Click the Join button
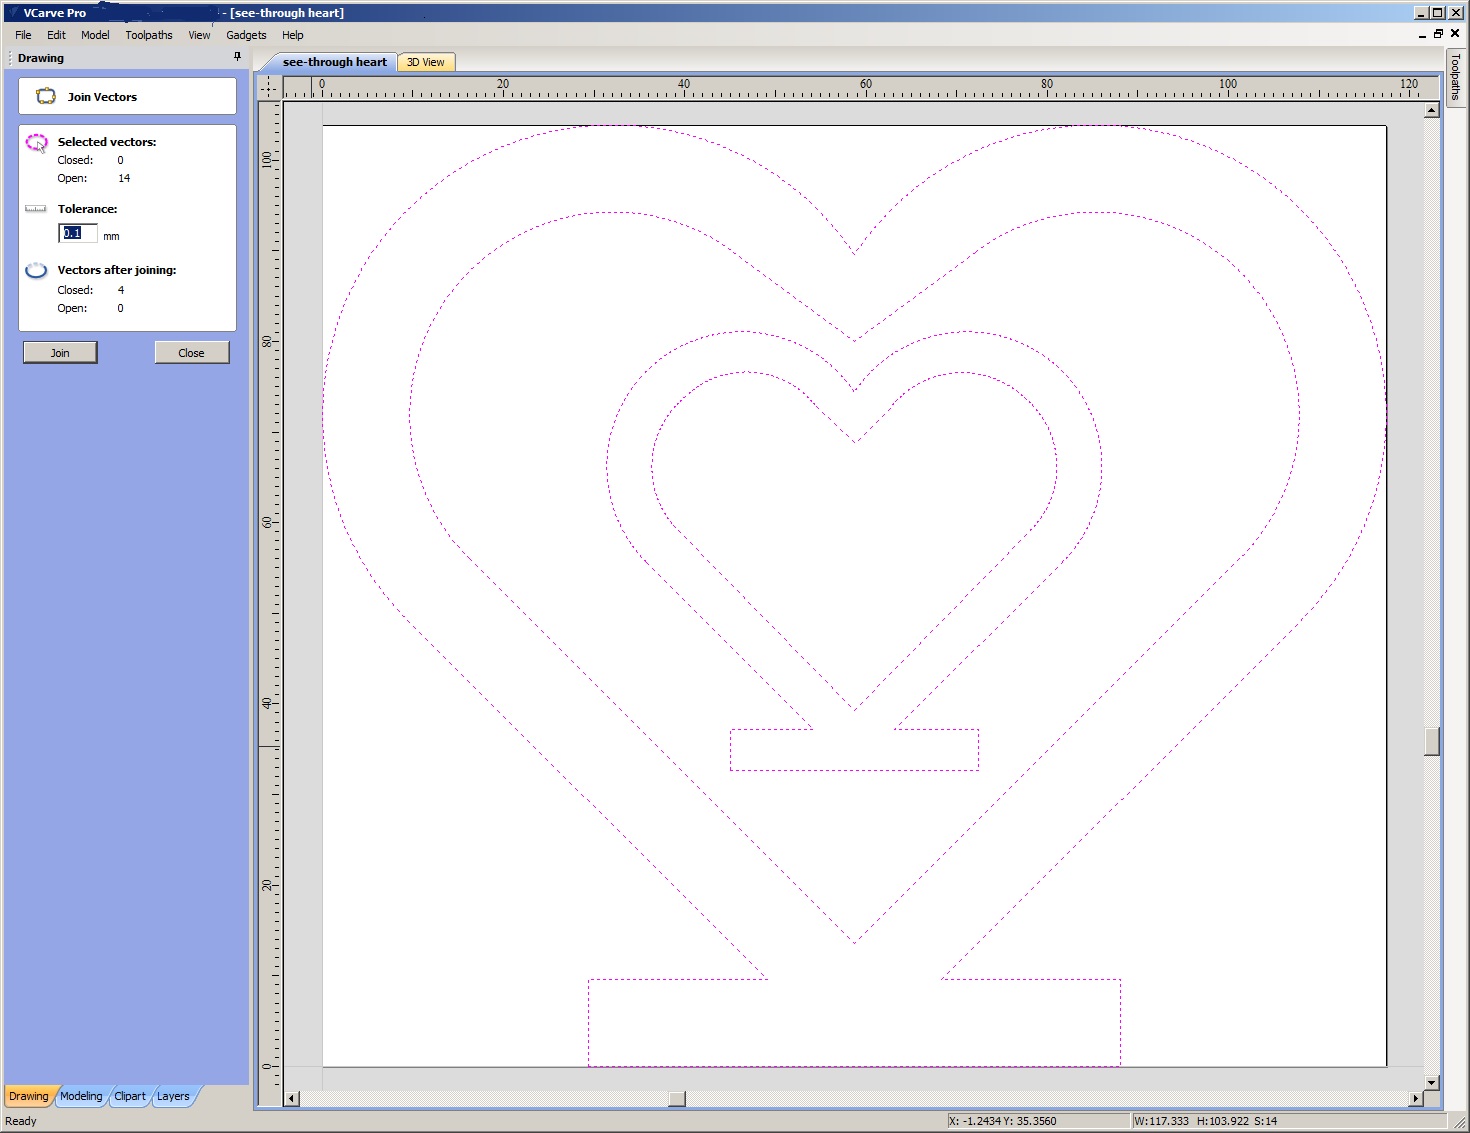The height and width of the screenshot is (1133, 1470). 60,353
